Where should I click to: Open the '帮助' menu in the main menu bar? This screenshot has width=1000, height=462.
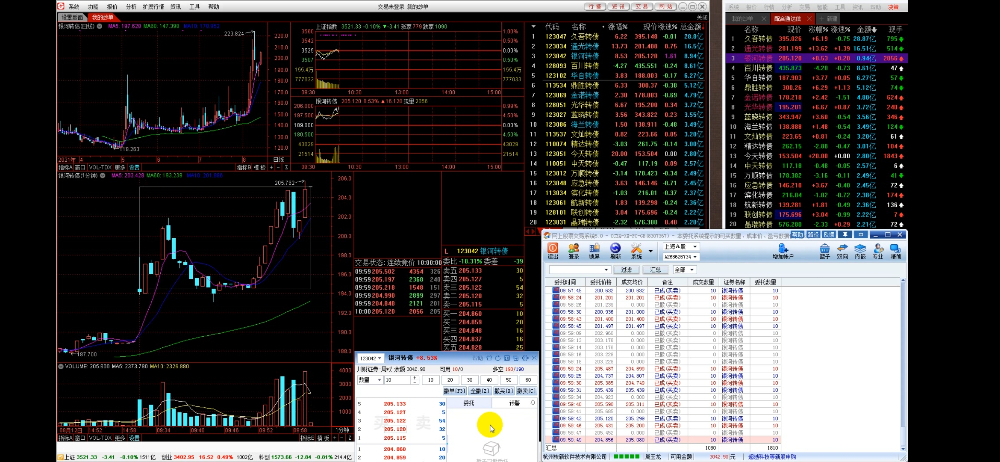coord(214,6)
